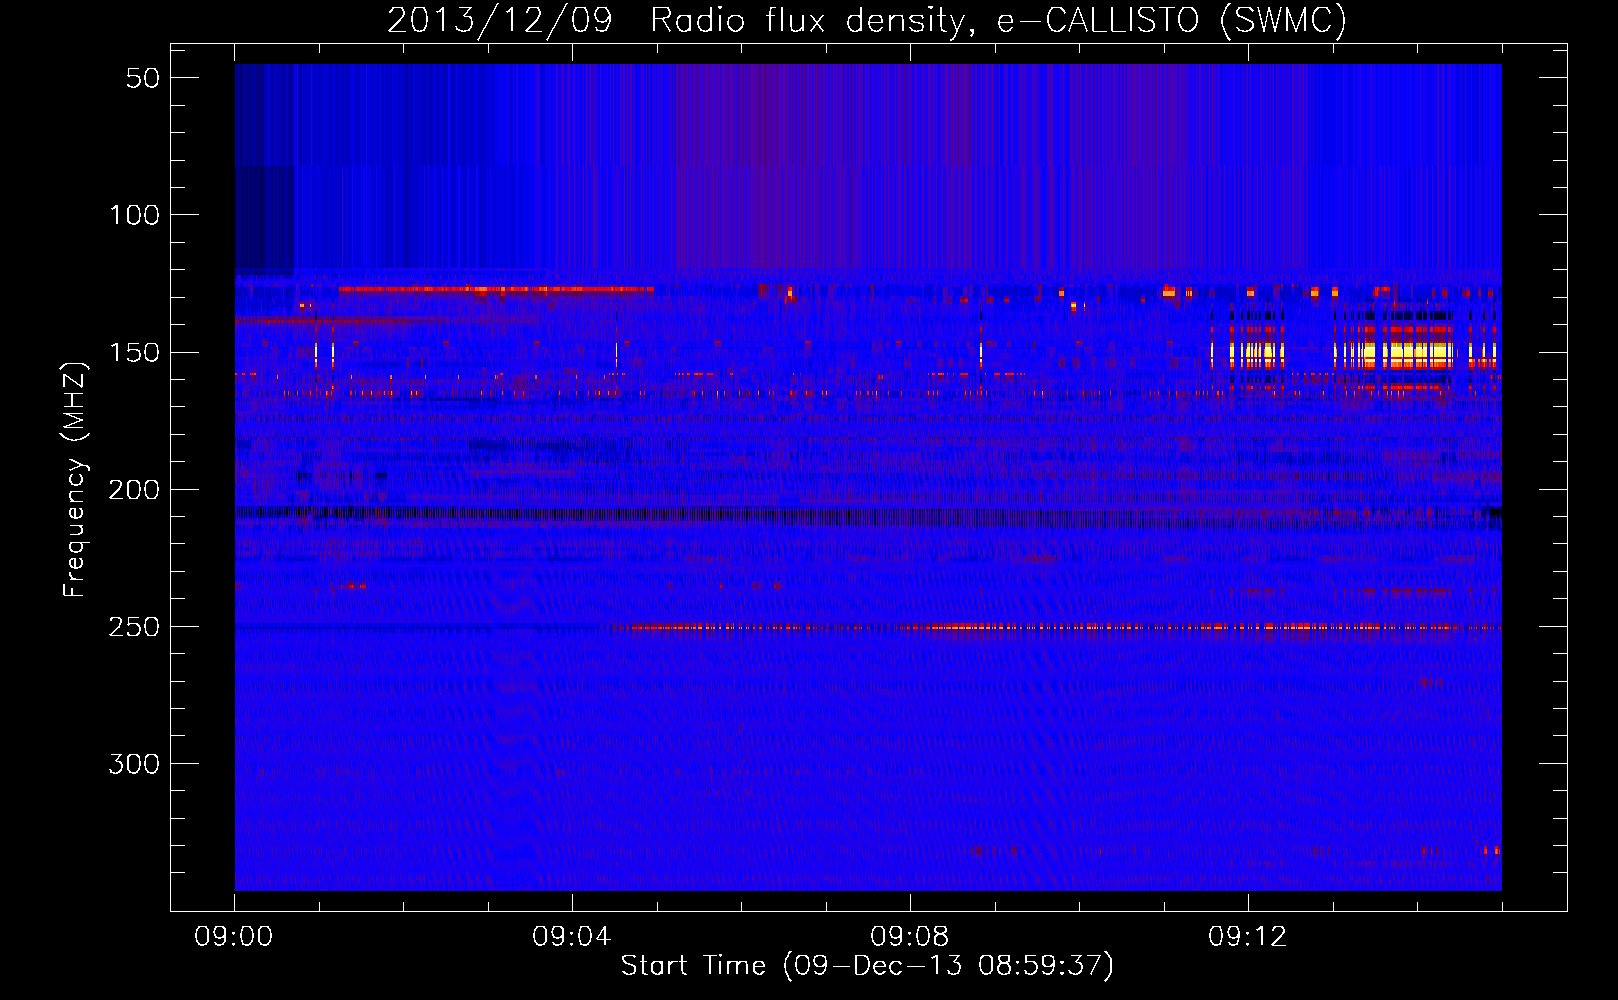
Task: Click the 09:04 time tick label
Action: 572,937
